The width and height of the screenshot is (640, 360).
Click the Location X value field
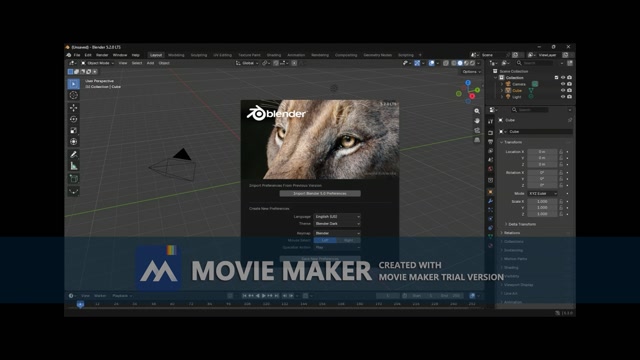pyautogui.click(x=542, y=152)
